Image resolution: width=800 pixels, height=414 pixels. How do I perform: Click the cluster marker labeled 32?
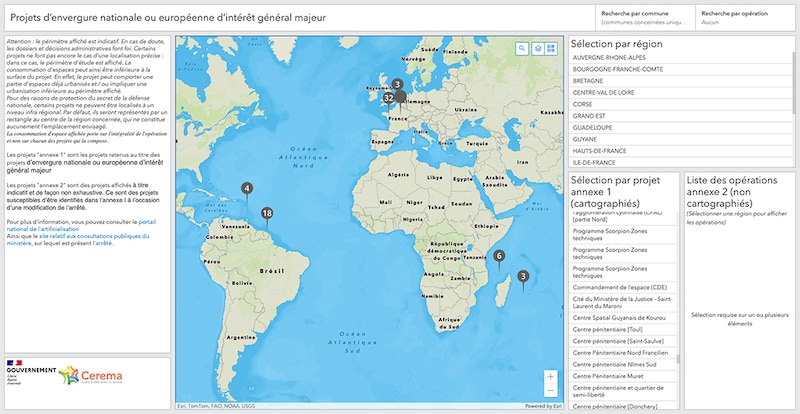coord(389,99)
